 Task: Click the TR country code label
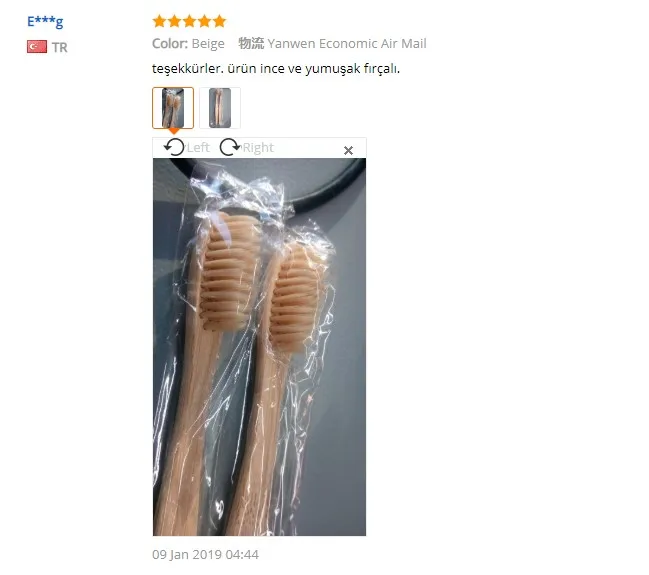point(60,47)
